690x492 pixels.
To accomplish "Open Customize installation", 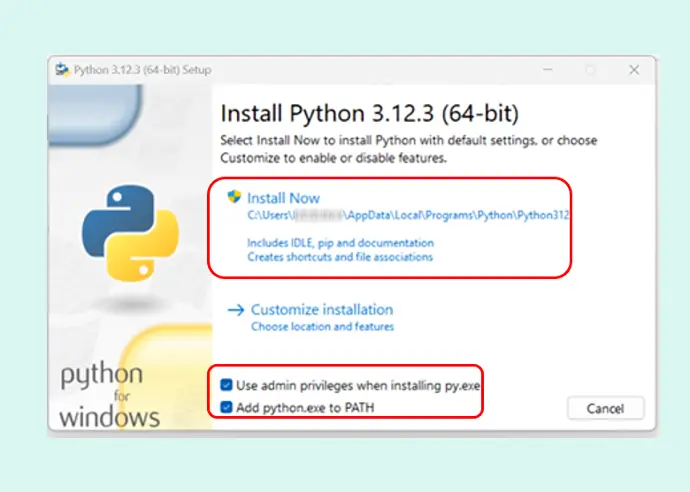I will [322, 309].
